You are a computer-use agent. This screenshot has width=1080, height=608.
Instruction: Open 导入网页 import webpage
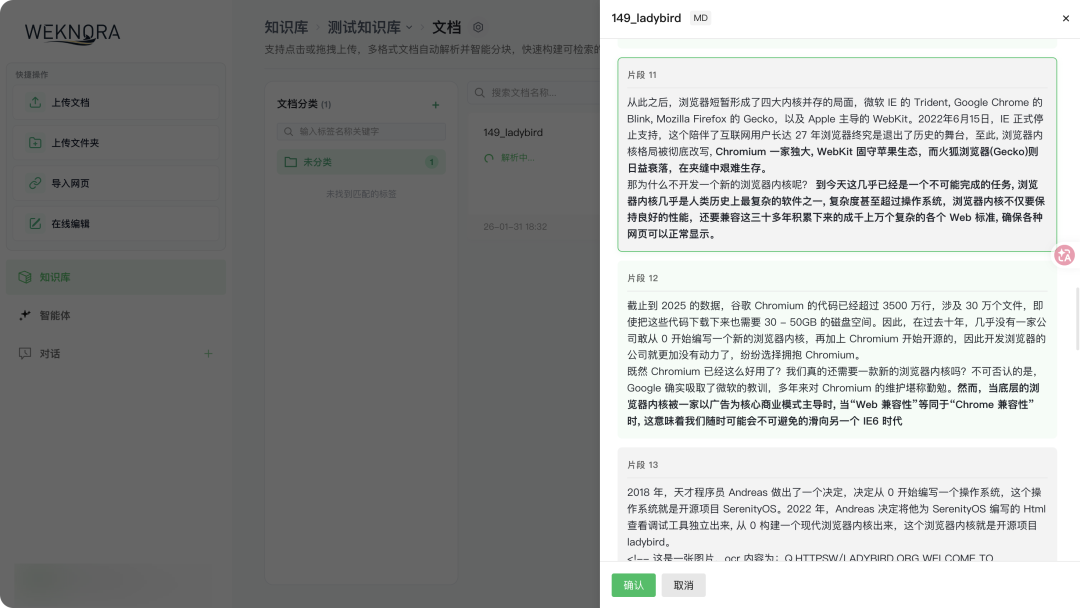click(x=116, y=183)
